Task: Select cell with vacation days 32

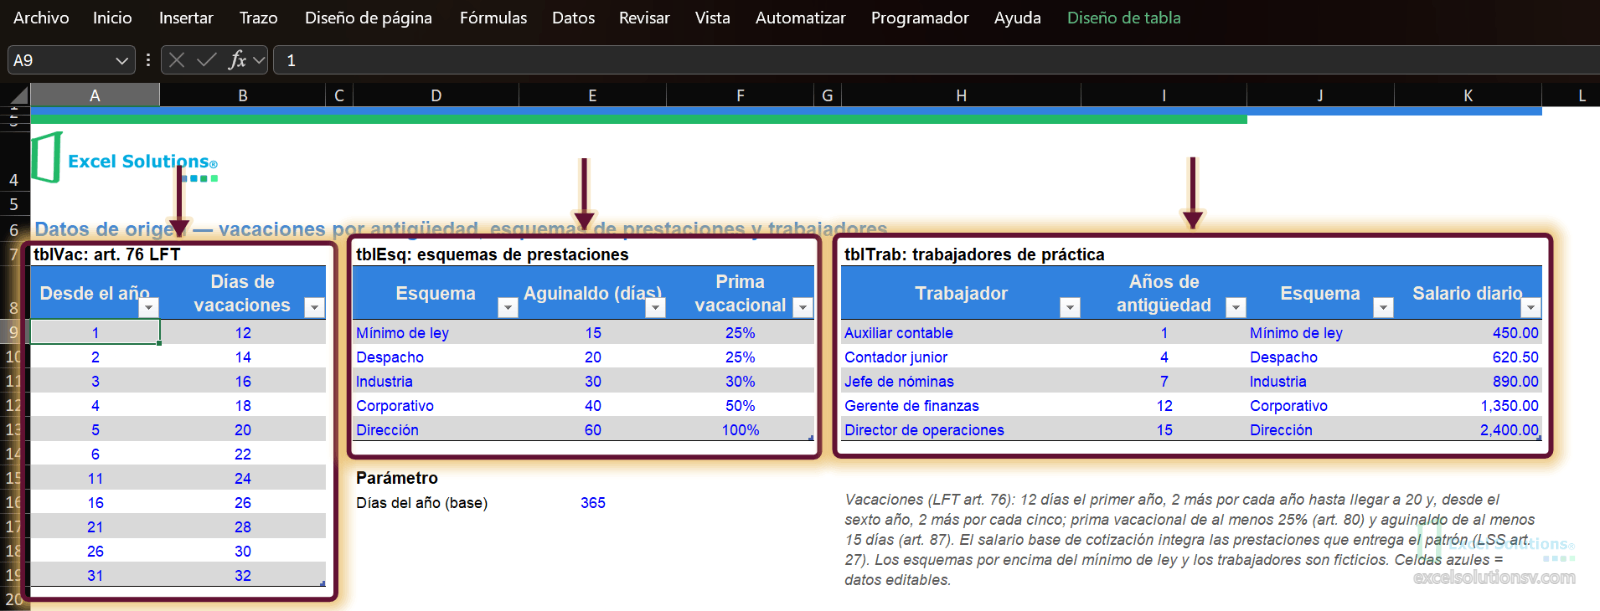Action: click(x=243, y=576)
